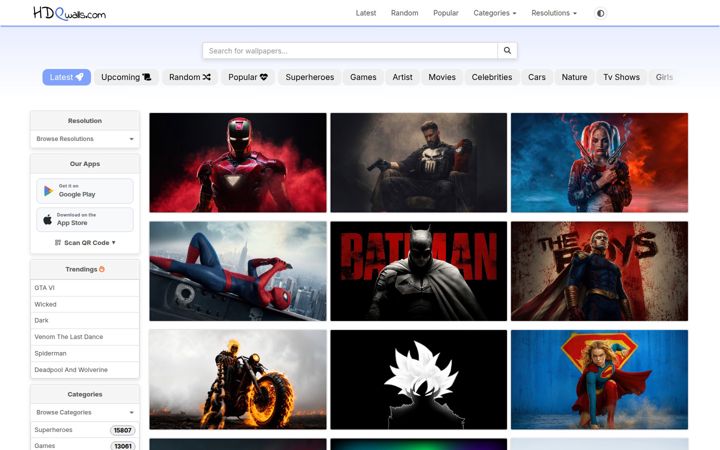Open the Celebrities category pill
This screenshot has height=450, width=720.
point(491,77)
